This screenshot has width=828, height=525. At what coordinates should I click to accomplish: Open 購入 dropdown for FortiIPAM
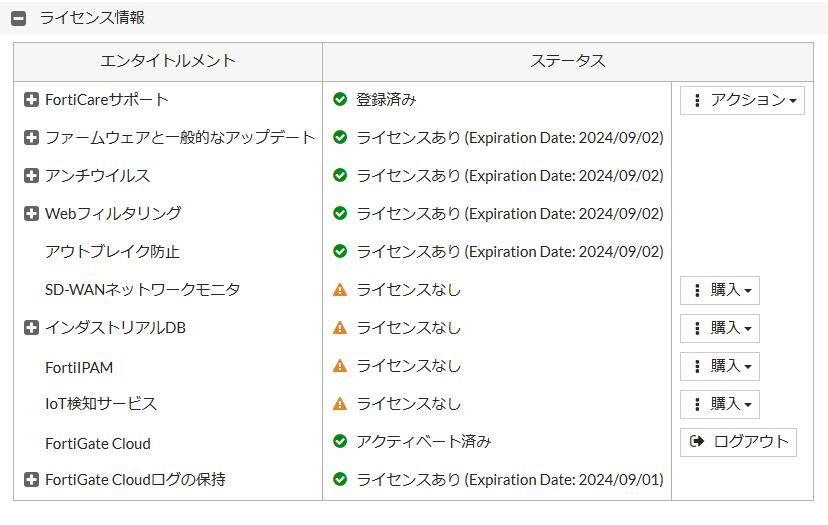pos(719,366)
